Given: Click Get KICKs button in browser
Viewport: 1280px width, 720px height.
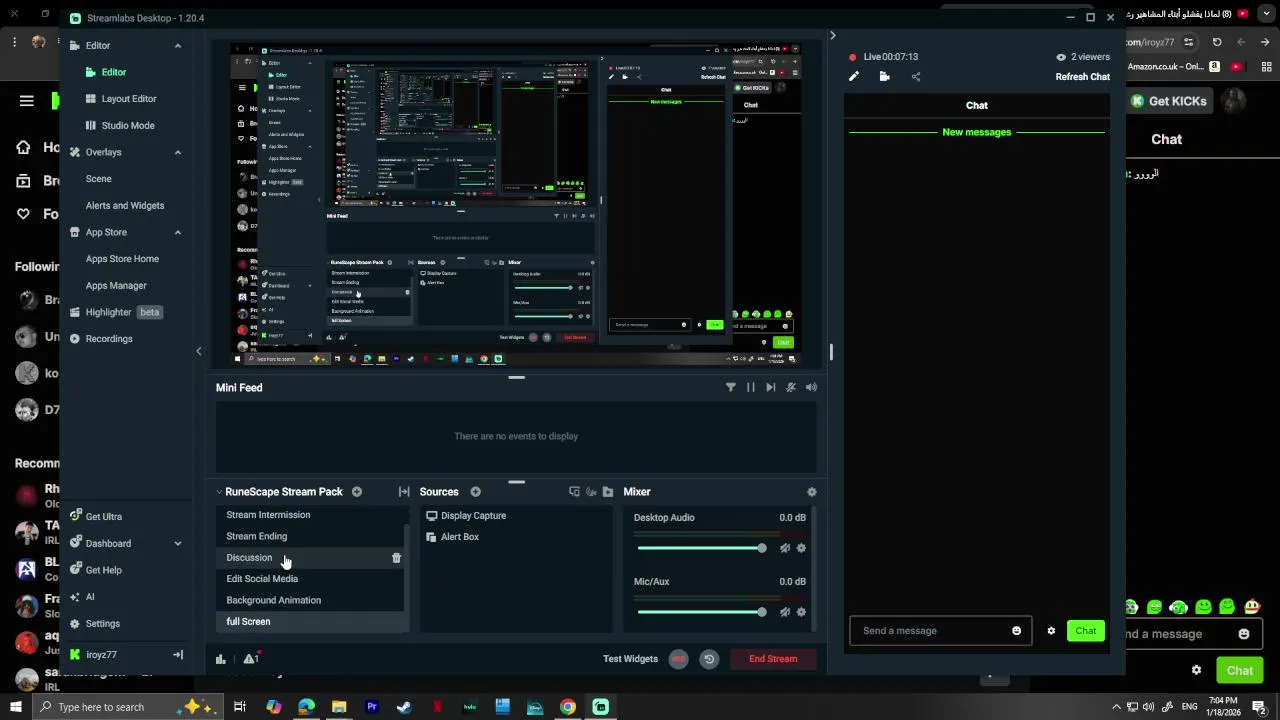Looking at the screenshot, I should click(1168, 101).
